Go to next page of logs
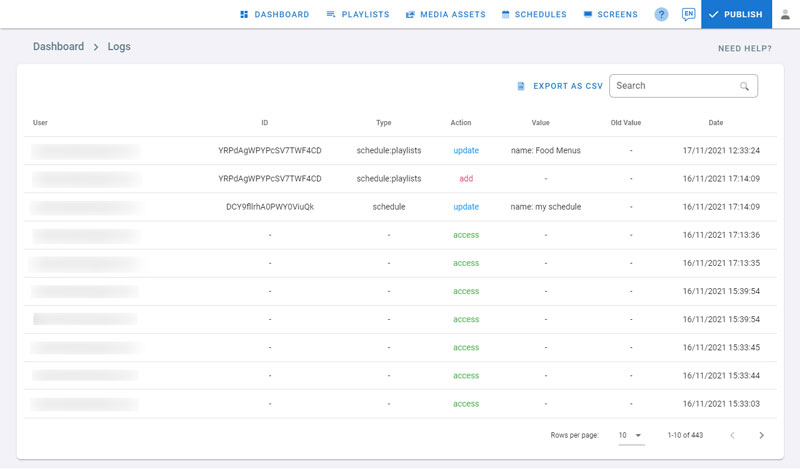Screen dimensions: 800x469 pos(761,435)
